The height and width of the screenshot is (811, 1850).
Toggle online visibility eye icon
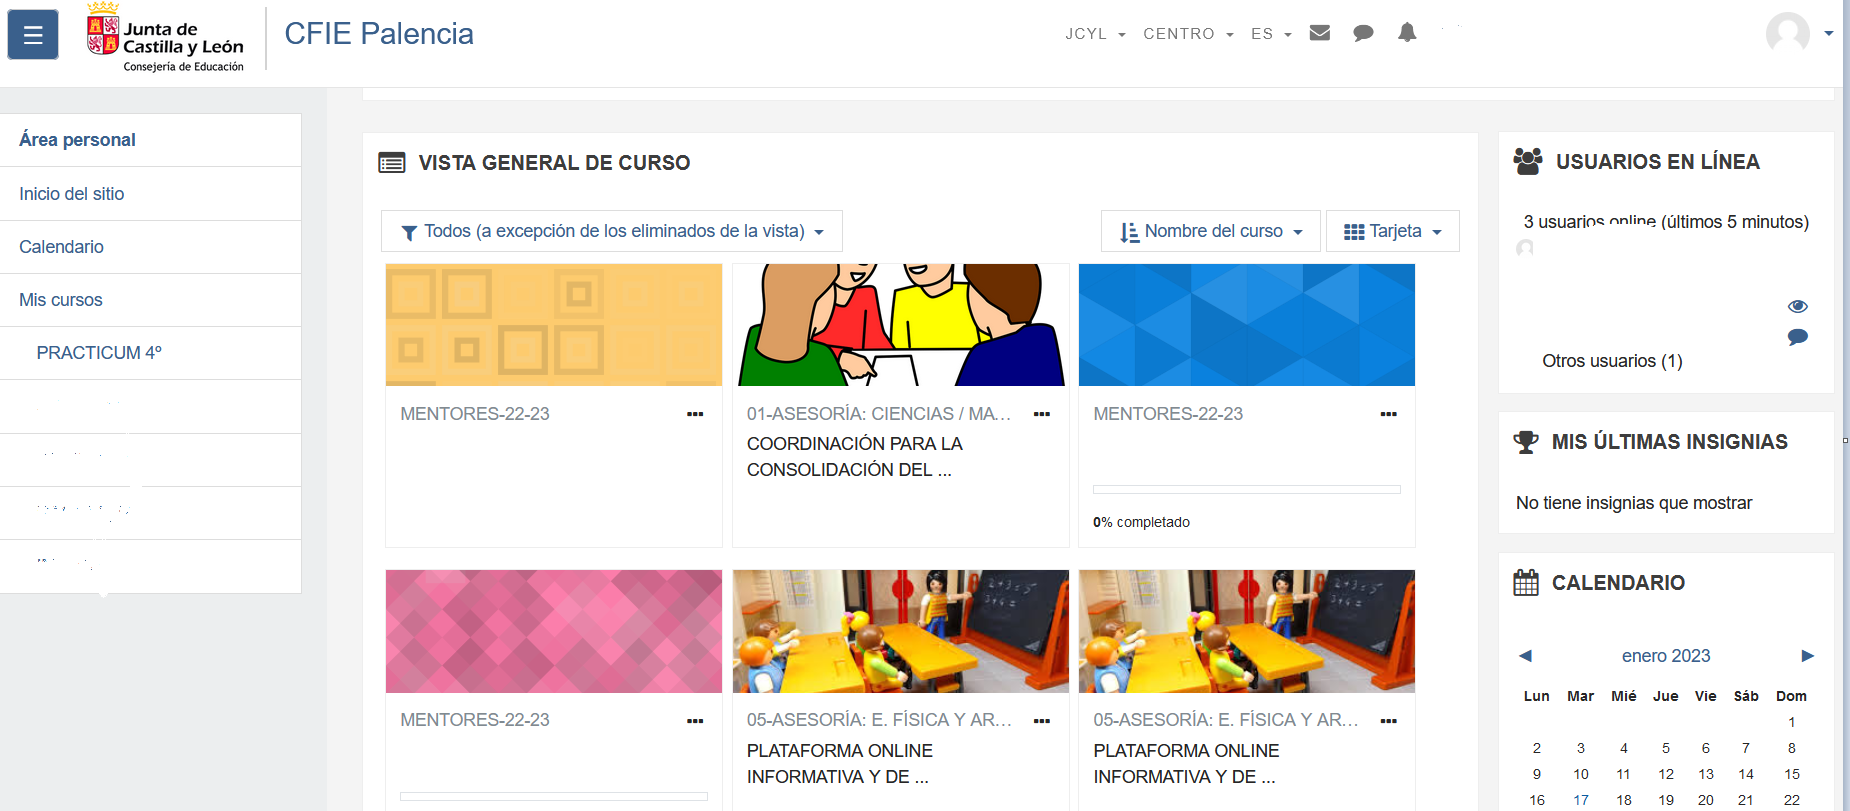pyautogui.click(x=1797, y=306)
